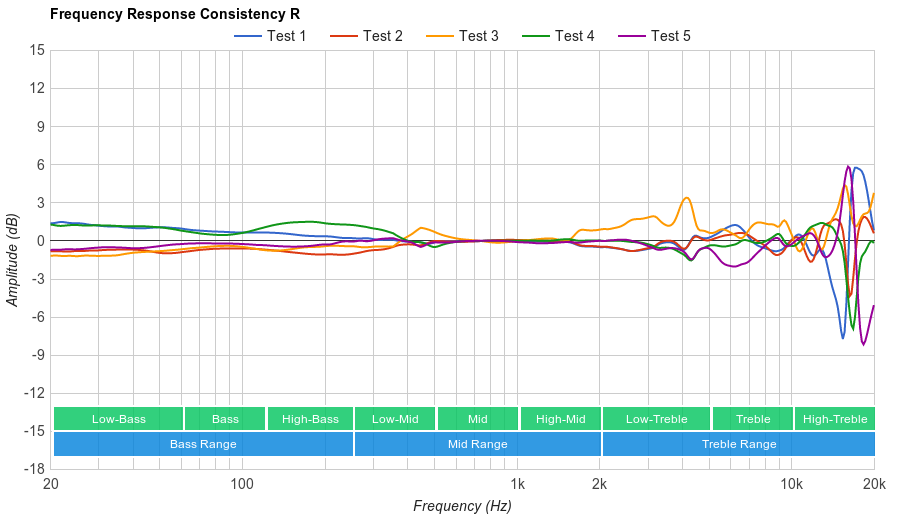Select the High-Treble band
The height and width of the screenshot is (520, 900).
click(835, 419)
